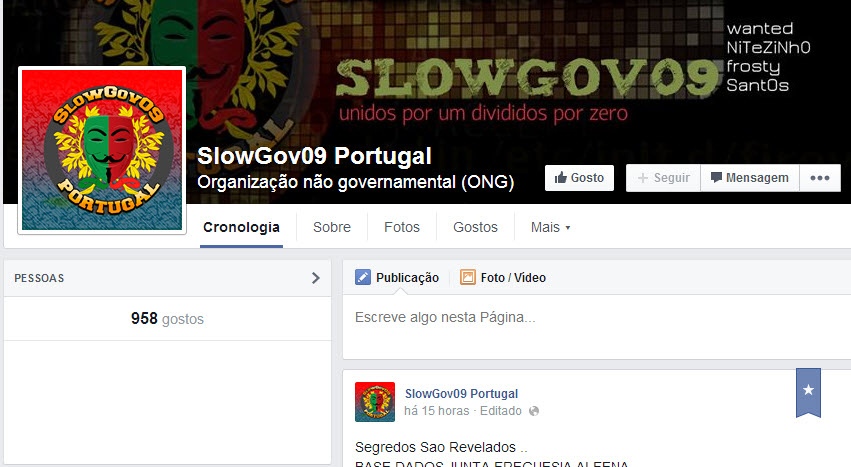Open Mensagem to message the page
The image size is (851, 467).
click(x=750, y=178)
